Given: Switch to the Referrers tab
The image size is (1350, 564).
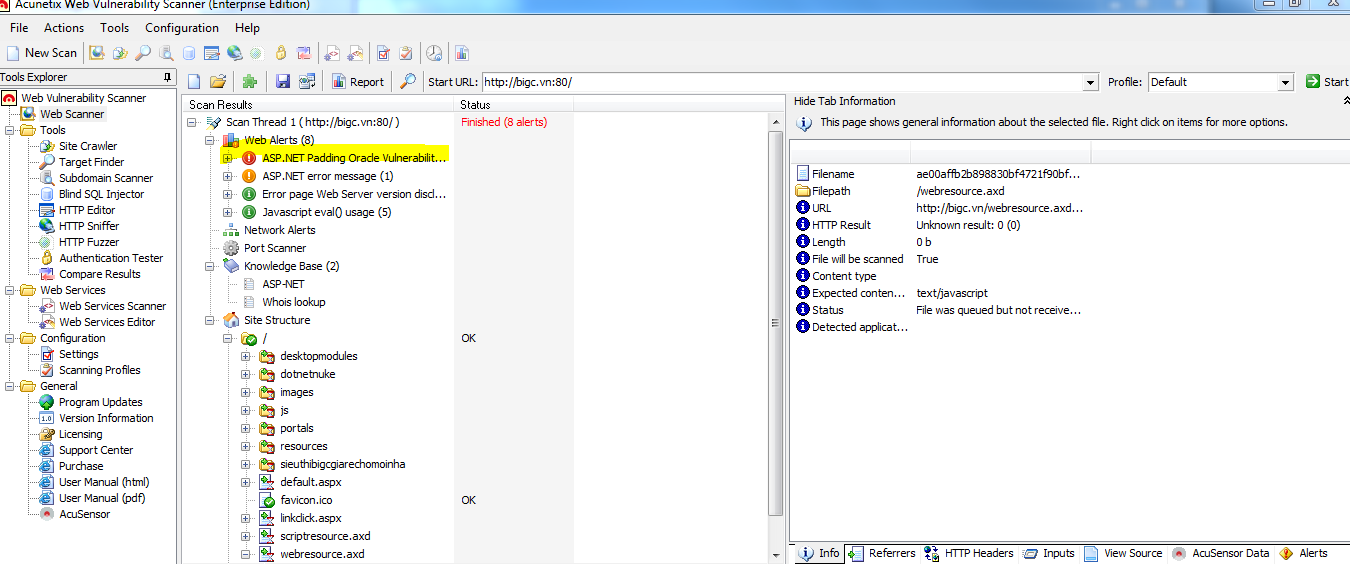Looking at the screenshot, I should pyautogui.click(x=882, y=553).
